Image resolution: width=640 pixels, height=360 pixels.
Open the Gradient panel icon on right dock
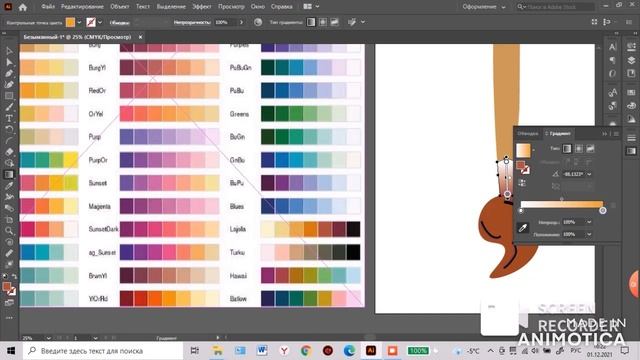coord(631,151)
